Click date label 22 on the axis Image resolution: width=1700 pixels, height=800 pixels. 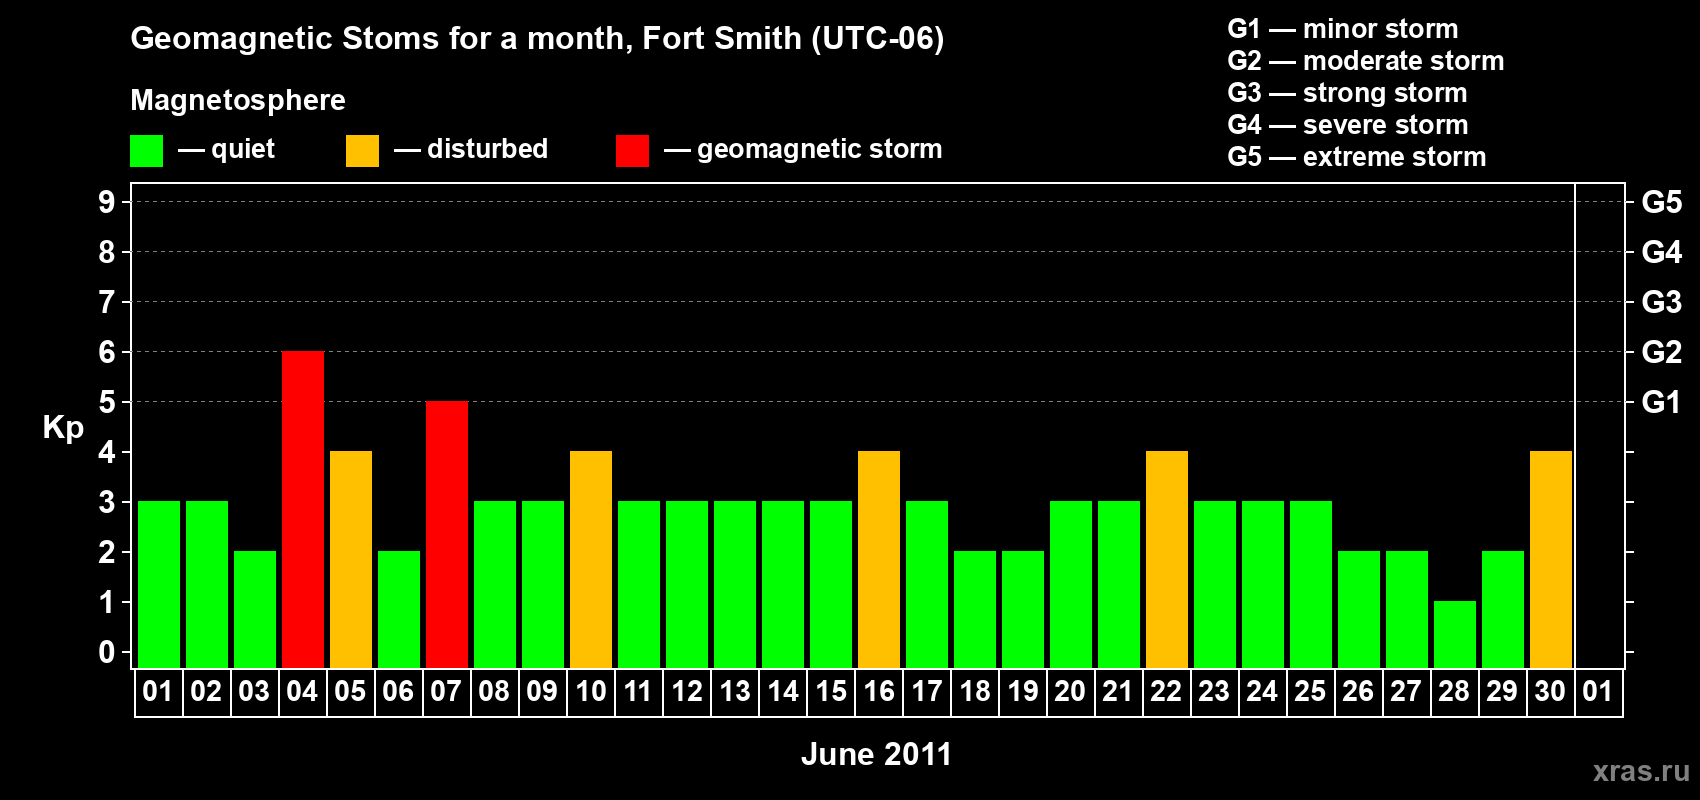click(x=1166, y=692)
